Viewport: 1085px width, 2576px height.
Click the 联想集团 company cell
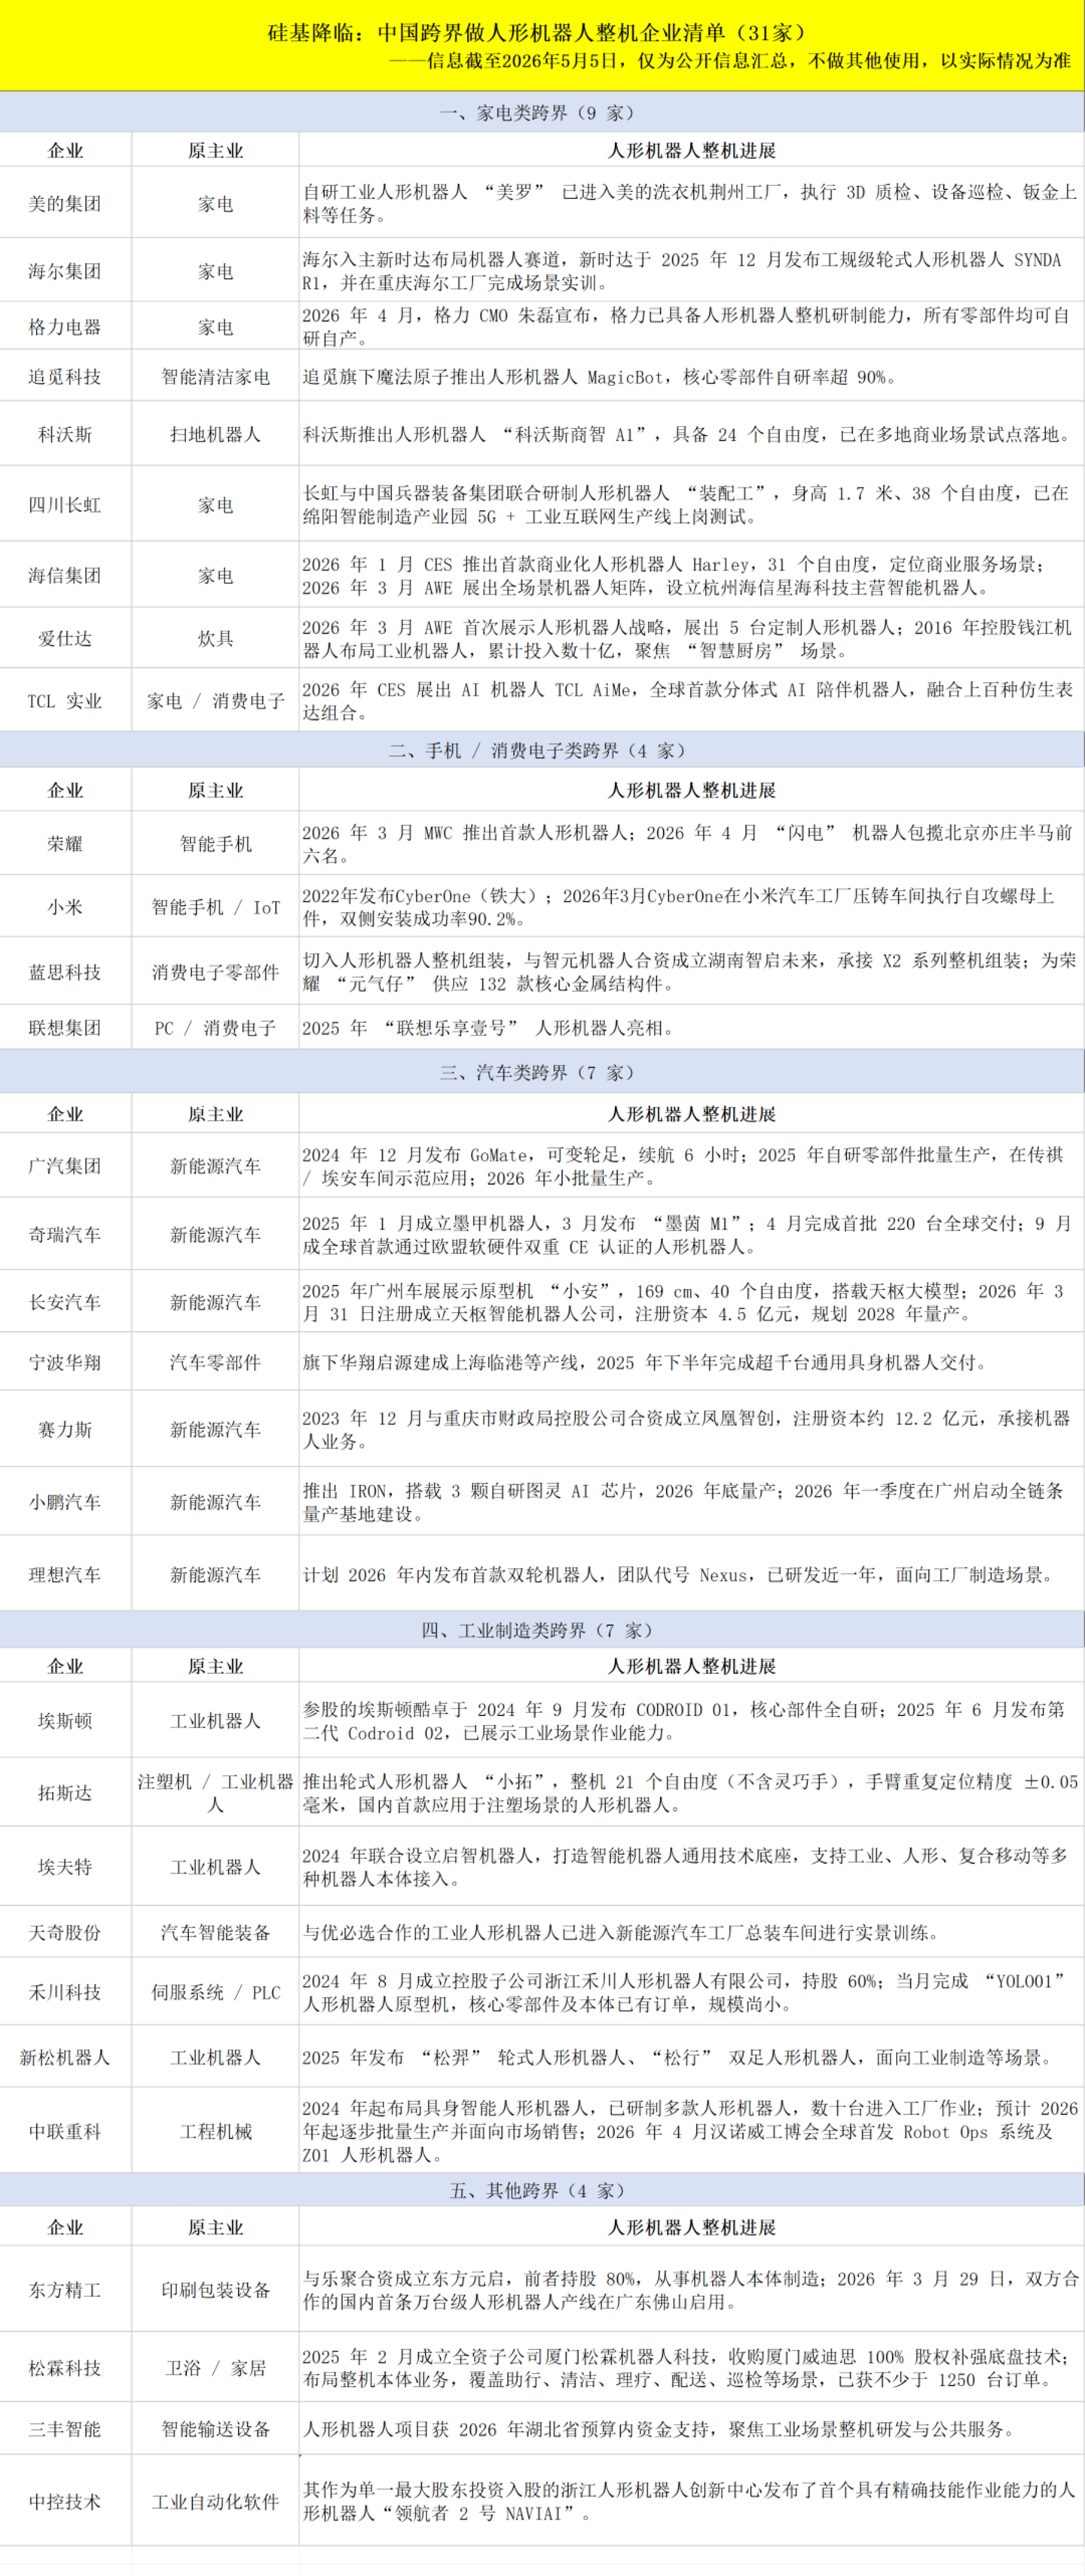pos(65,1028)
